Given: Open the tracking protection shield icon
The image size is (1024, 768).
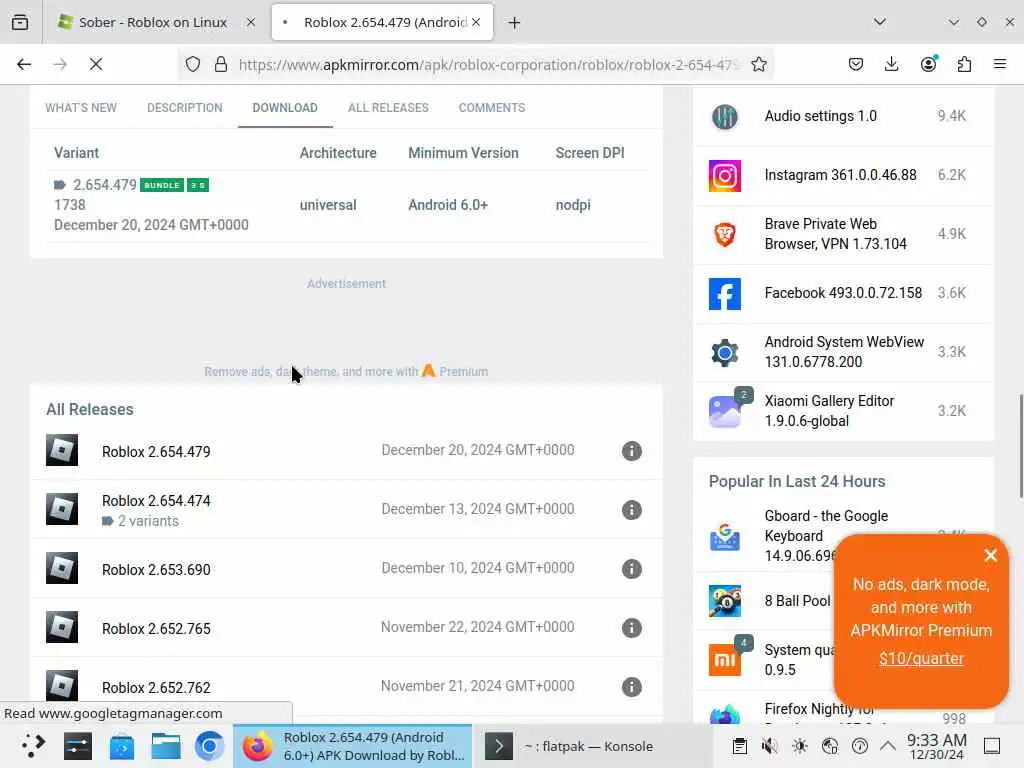Looking at the screenshot, I should [193, 64].
